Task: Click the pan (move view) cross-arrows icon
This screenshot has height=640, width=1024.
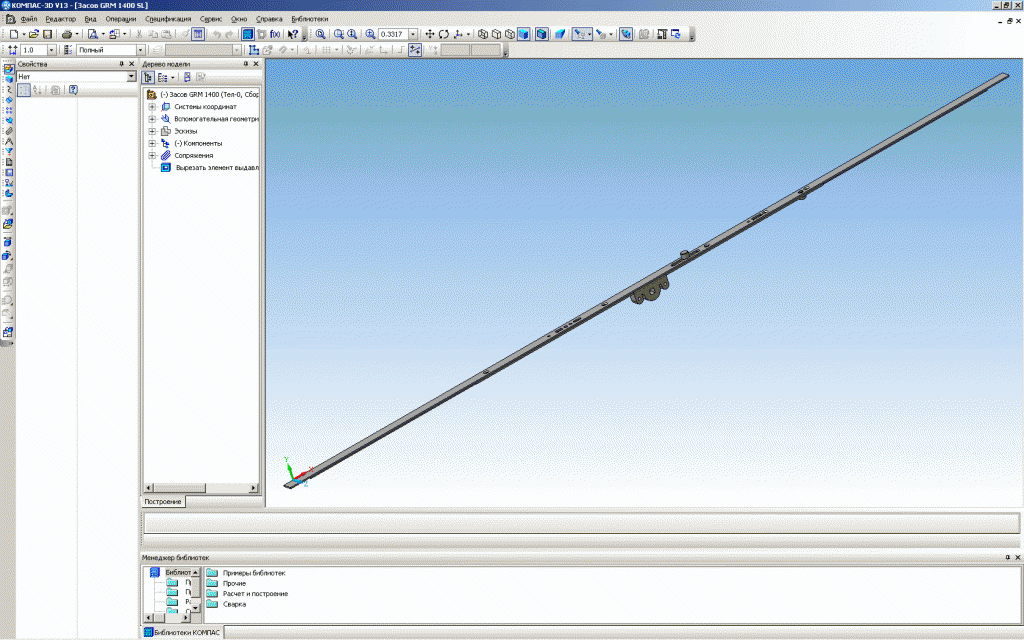Action: tap(430, 34)
